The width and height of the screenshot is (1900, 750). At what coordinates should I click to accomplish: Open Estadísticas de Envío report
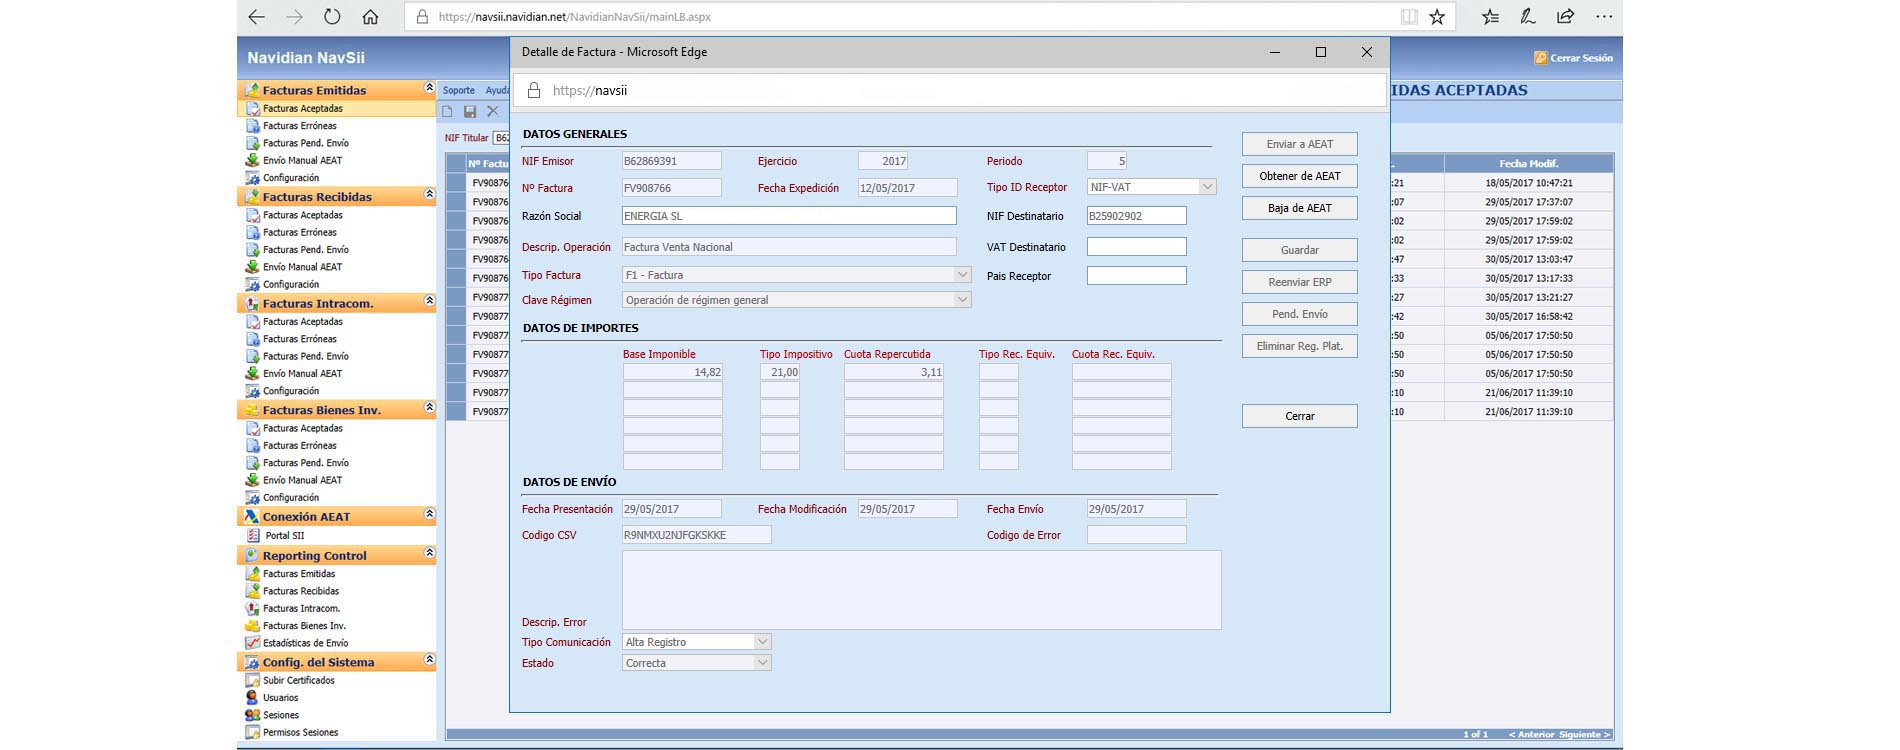[305, 643]
